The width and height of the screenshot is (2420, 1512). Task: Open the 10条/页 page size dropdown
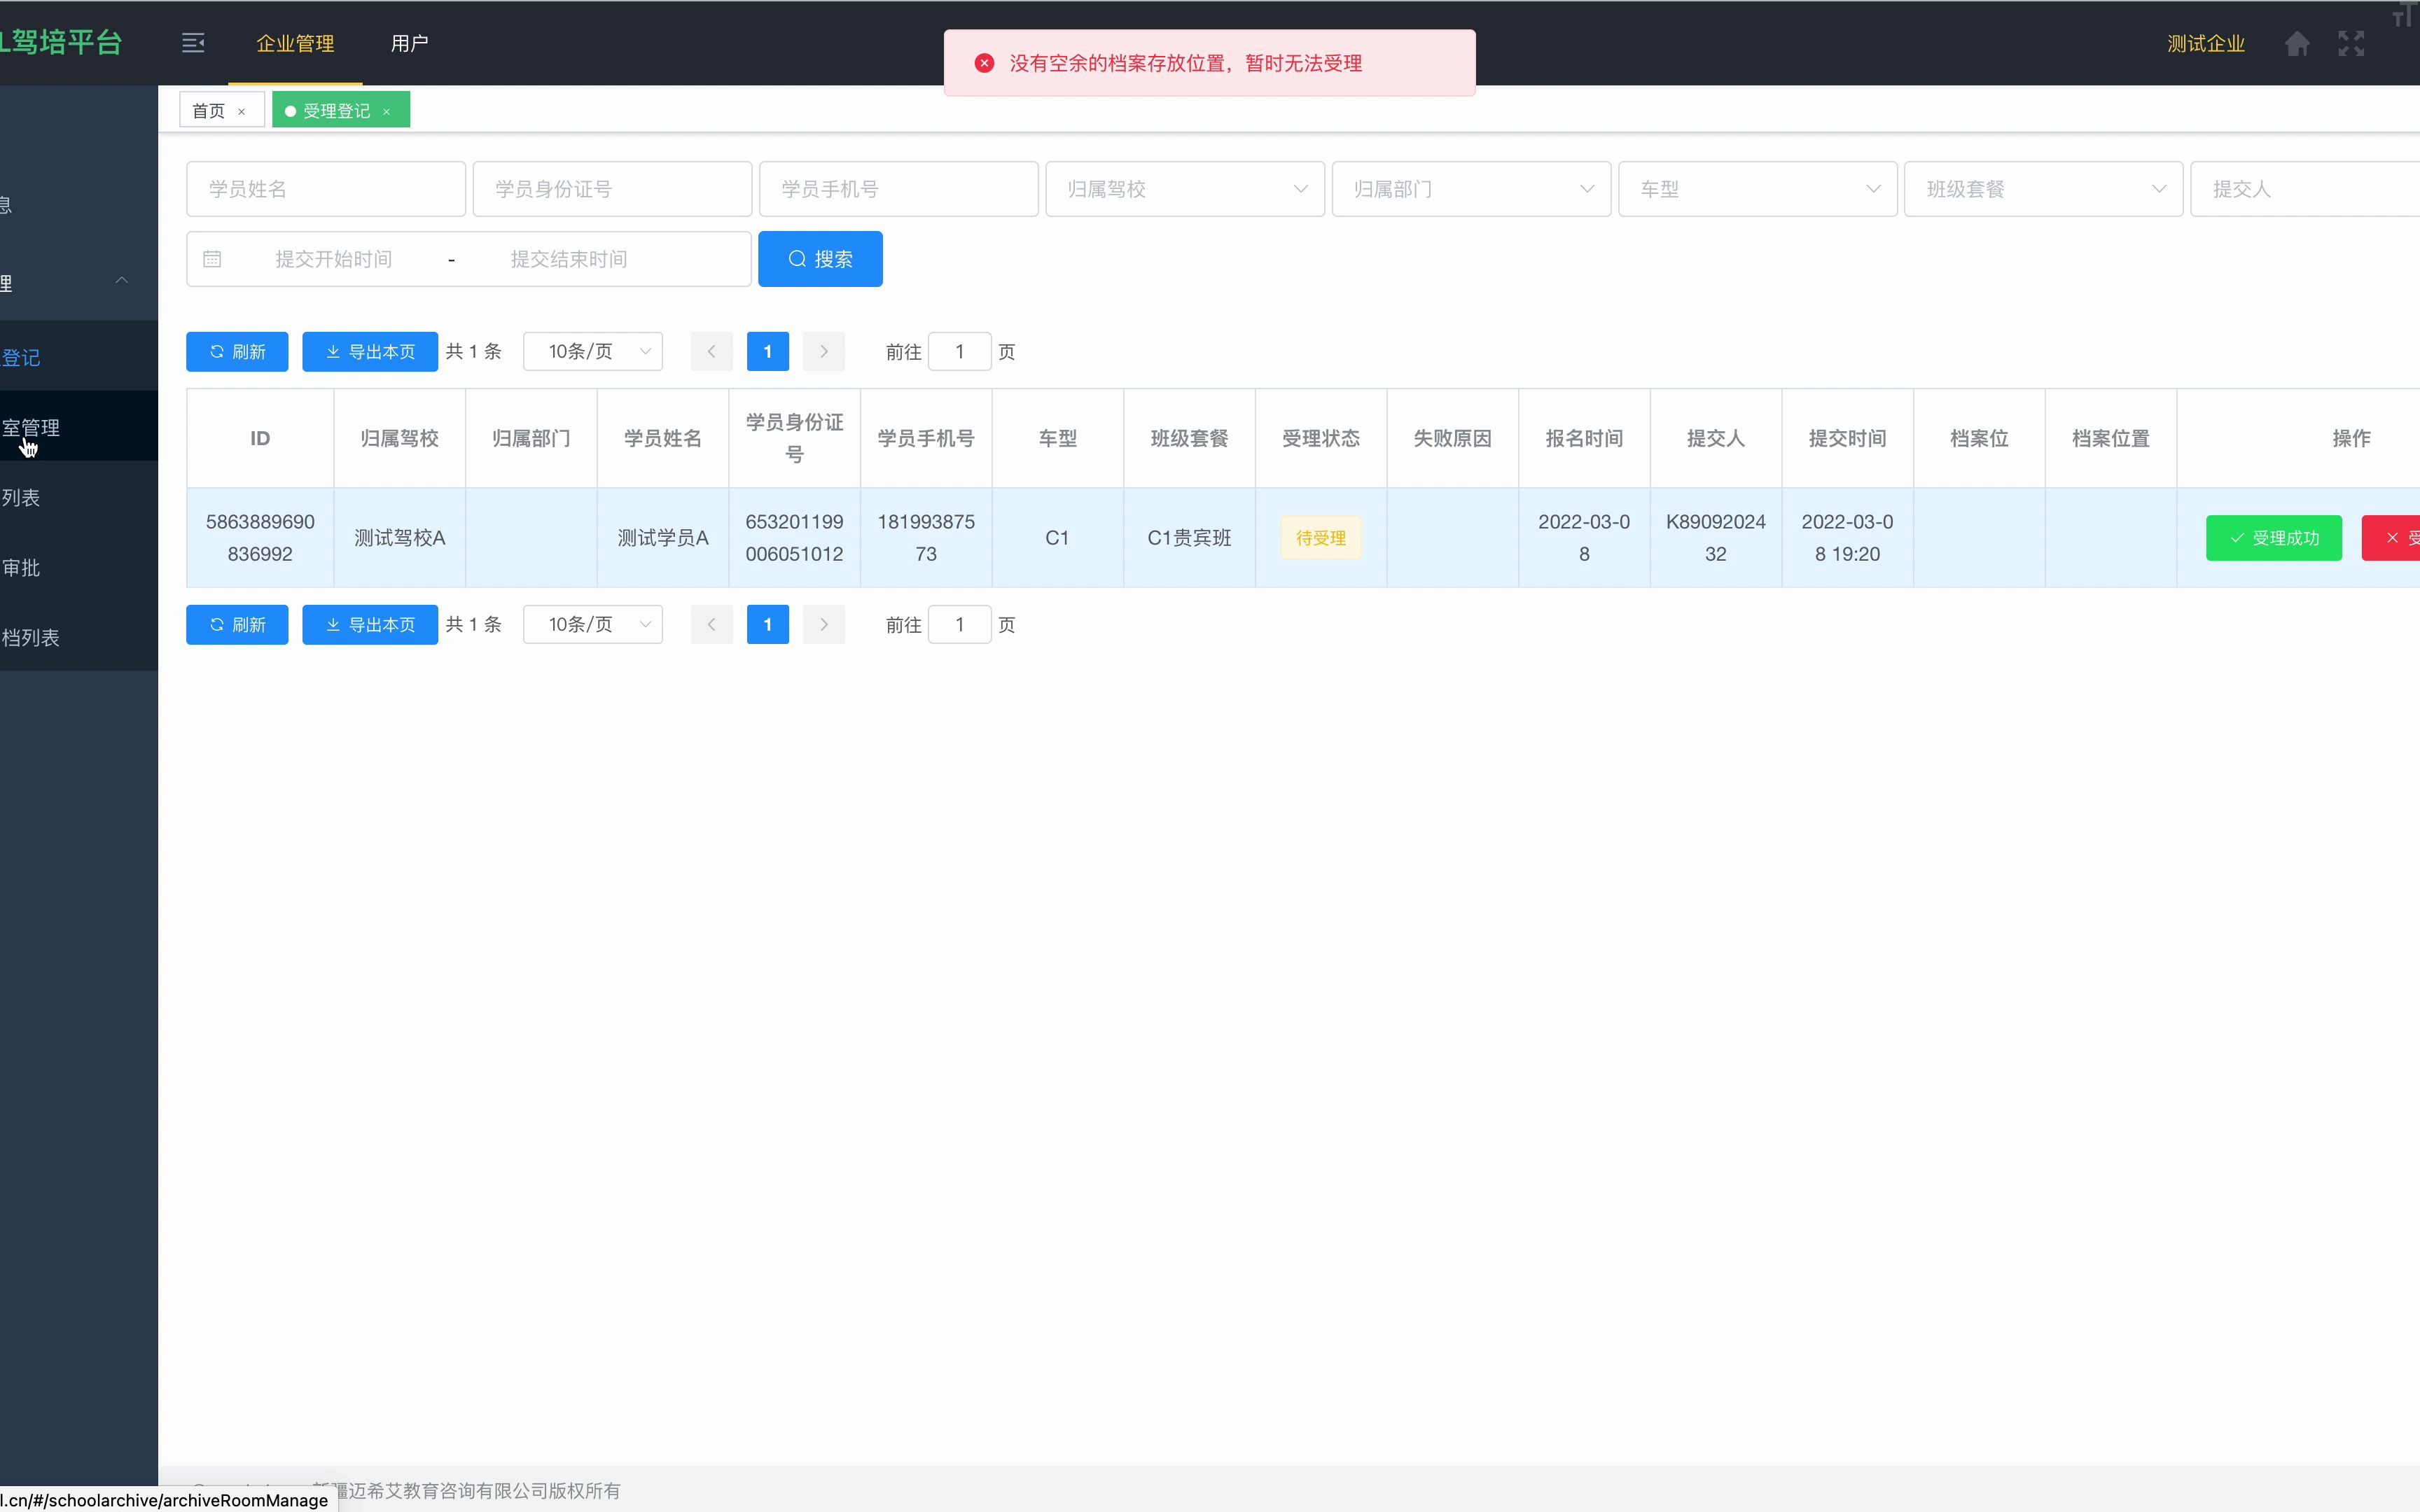click(593, 351)
